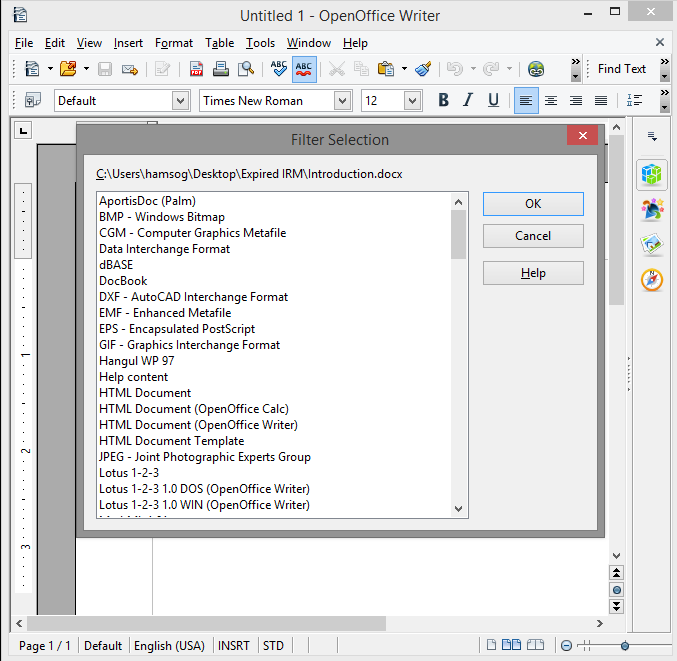Viewport: 677px width, 661px height.
Task: Expand the Font Name dropdown
Action: click(343, 100)
